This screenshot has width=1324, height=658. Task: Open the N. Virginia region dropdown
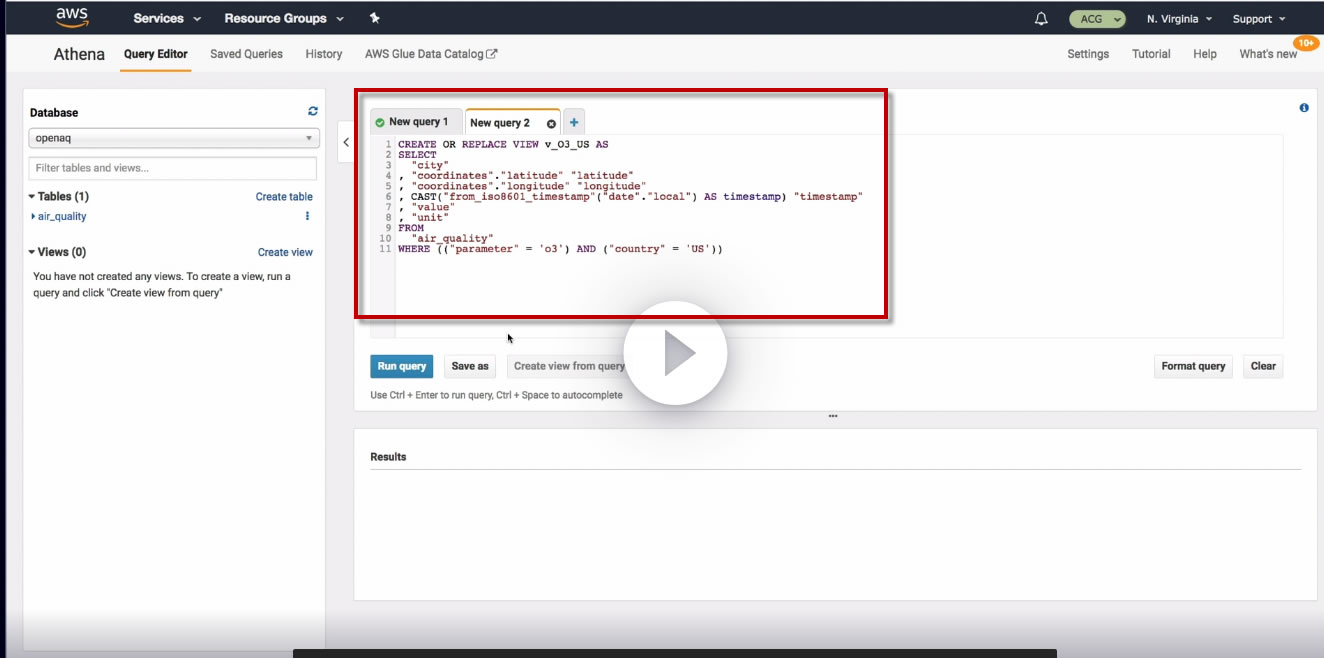1180,19
